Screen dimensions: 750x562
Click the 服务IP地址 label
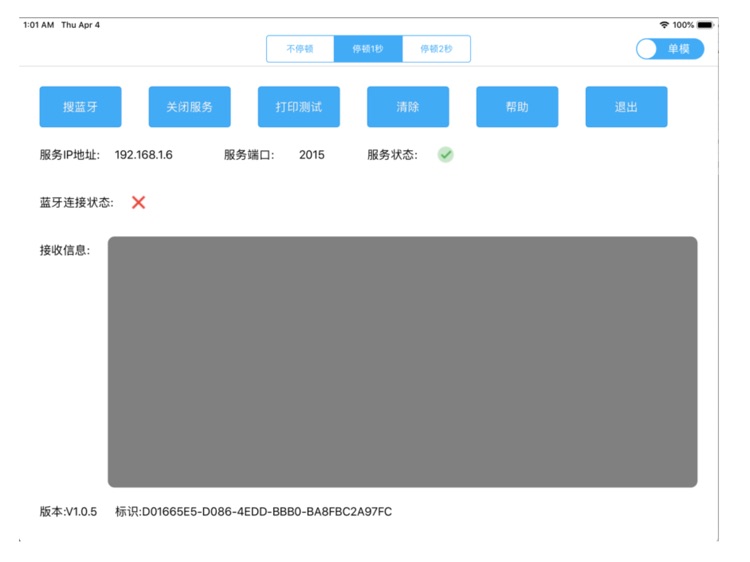pyautogui.click(x=70, y=155)
